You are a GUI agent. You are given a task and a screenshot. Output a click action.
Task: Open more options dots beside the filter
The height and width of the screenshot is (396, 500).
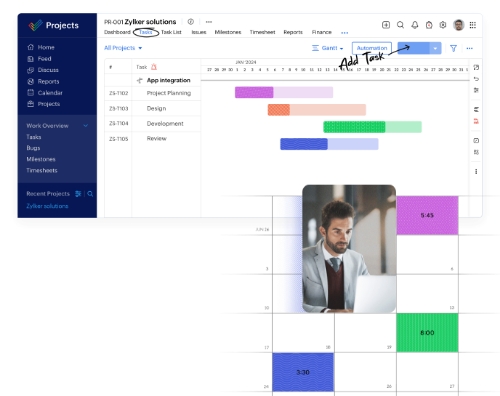point(470,48)
